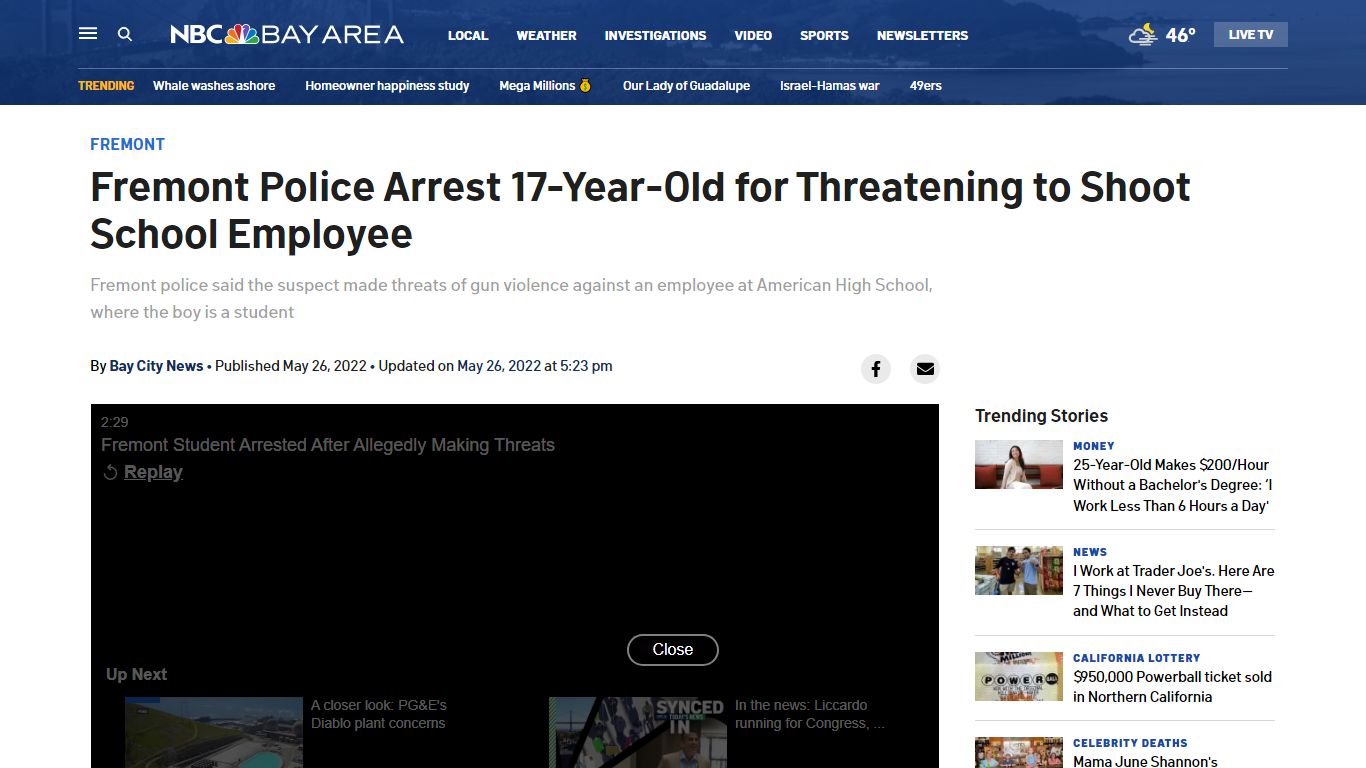Open '49ers' trending link
Image resolution: width=1366 pixels, height=768 pixels.
[926, 86]
